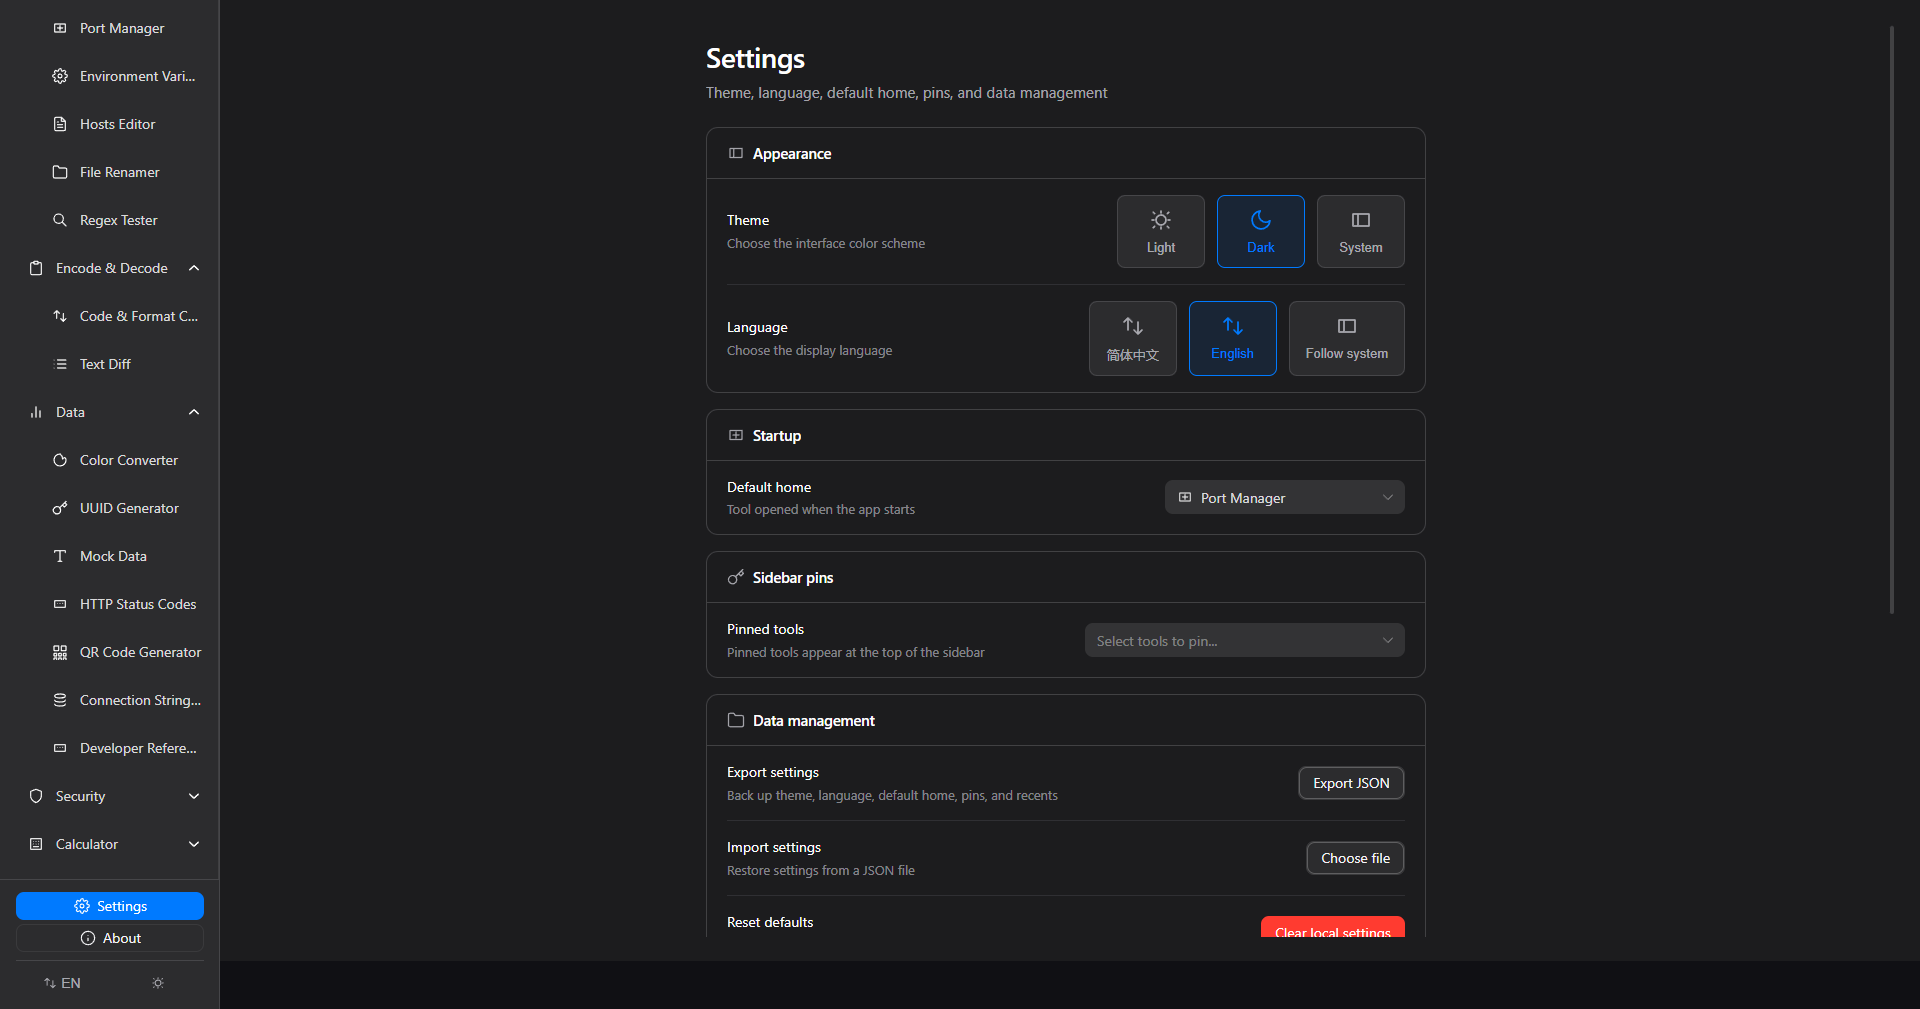This screenshot has width=1920, height=1009.
Task: Click the About button in sidebar
Action: (110, 938)
